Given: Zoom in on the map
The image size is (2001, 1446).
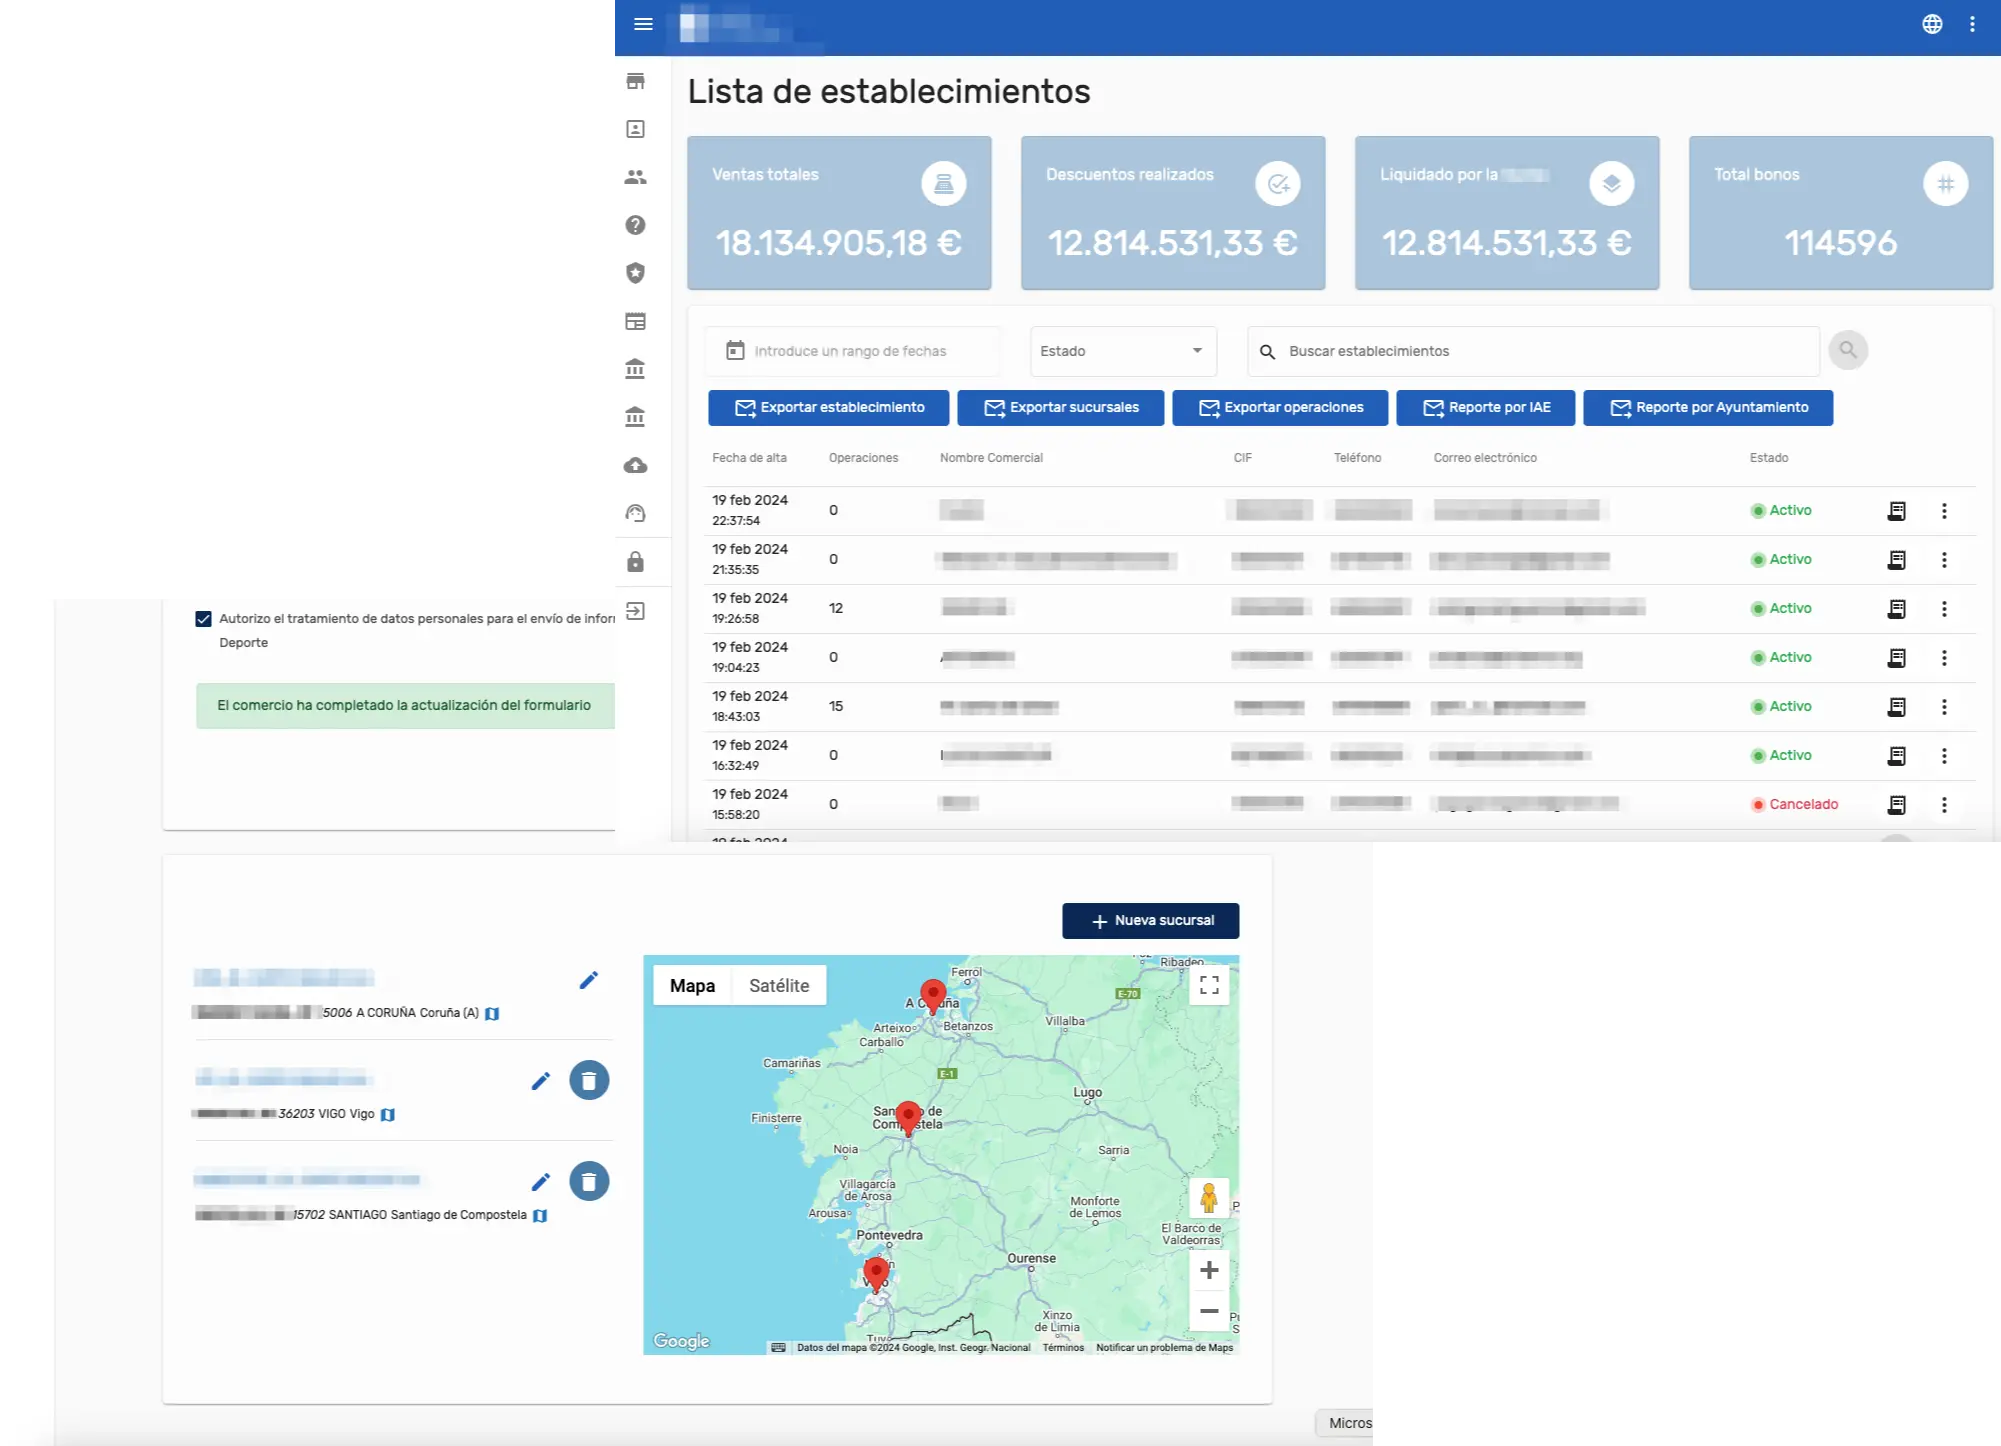Looking at the screenshot, I should tap(1209, 1270).
